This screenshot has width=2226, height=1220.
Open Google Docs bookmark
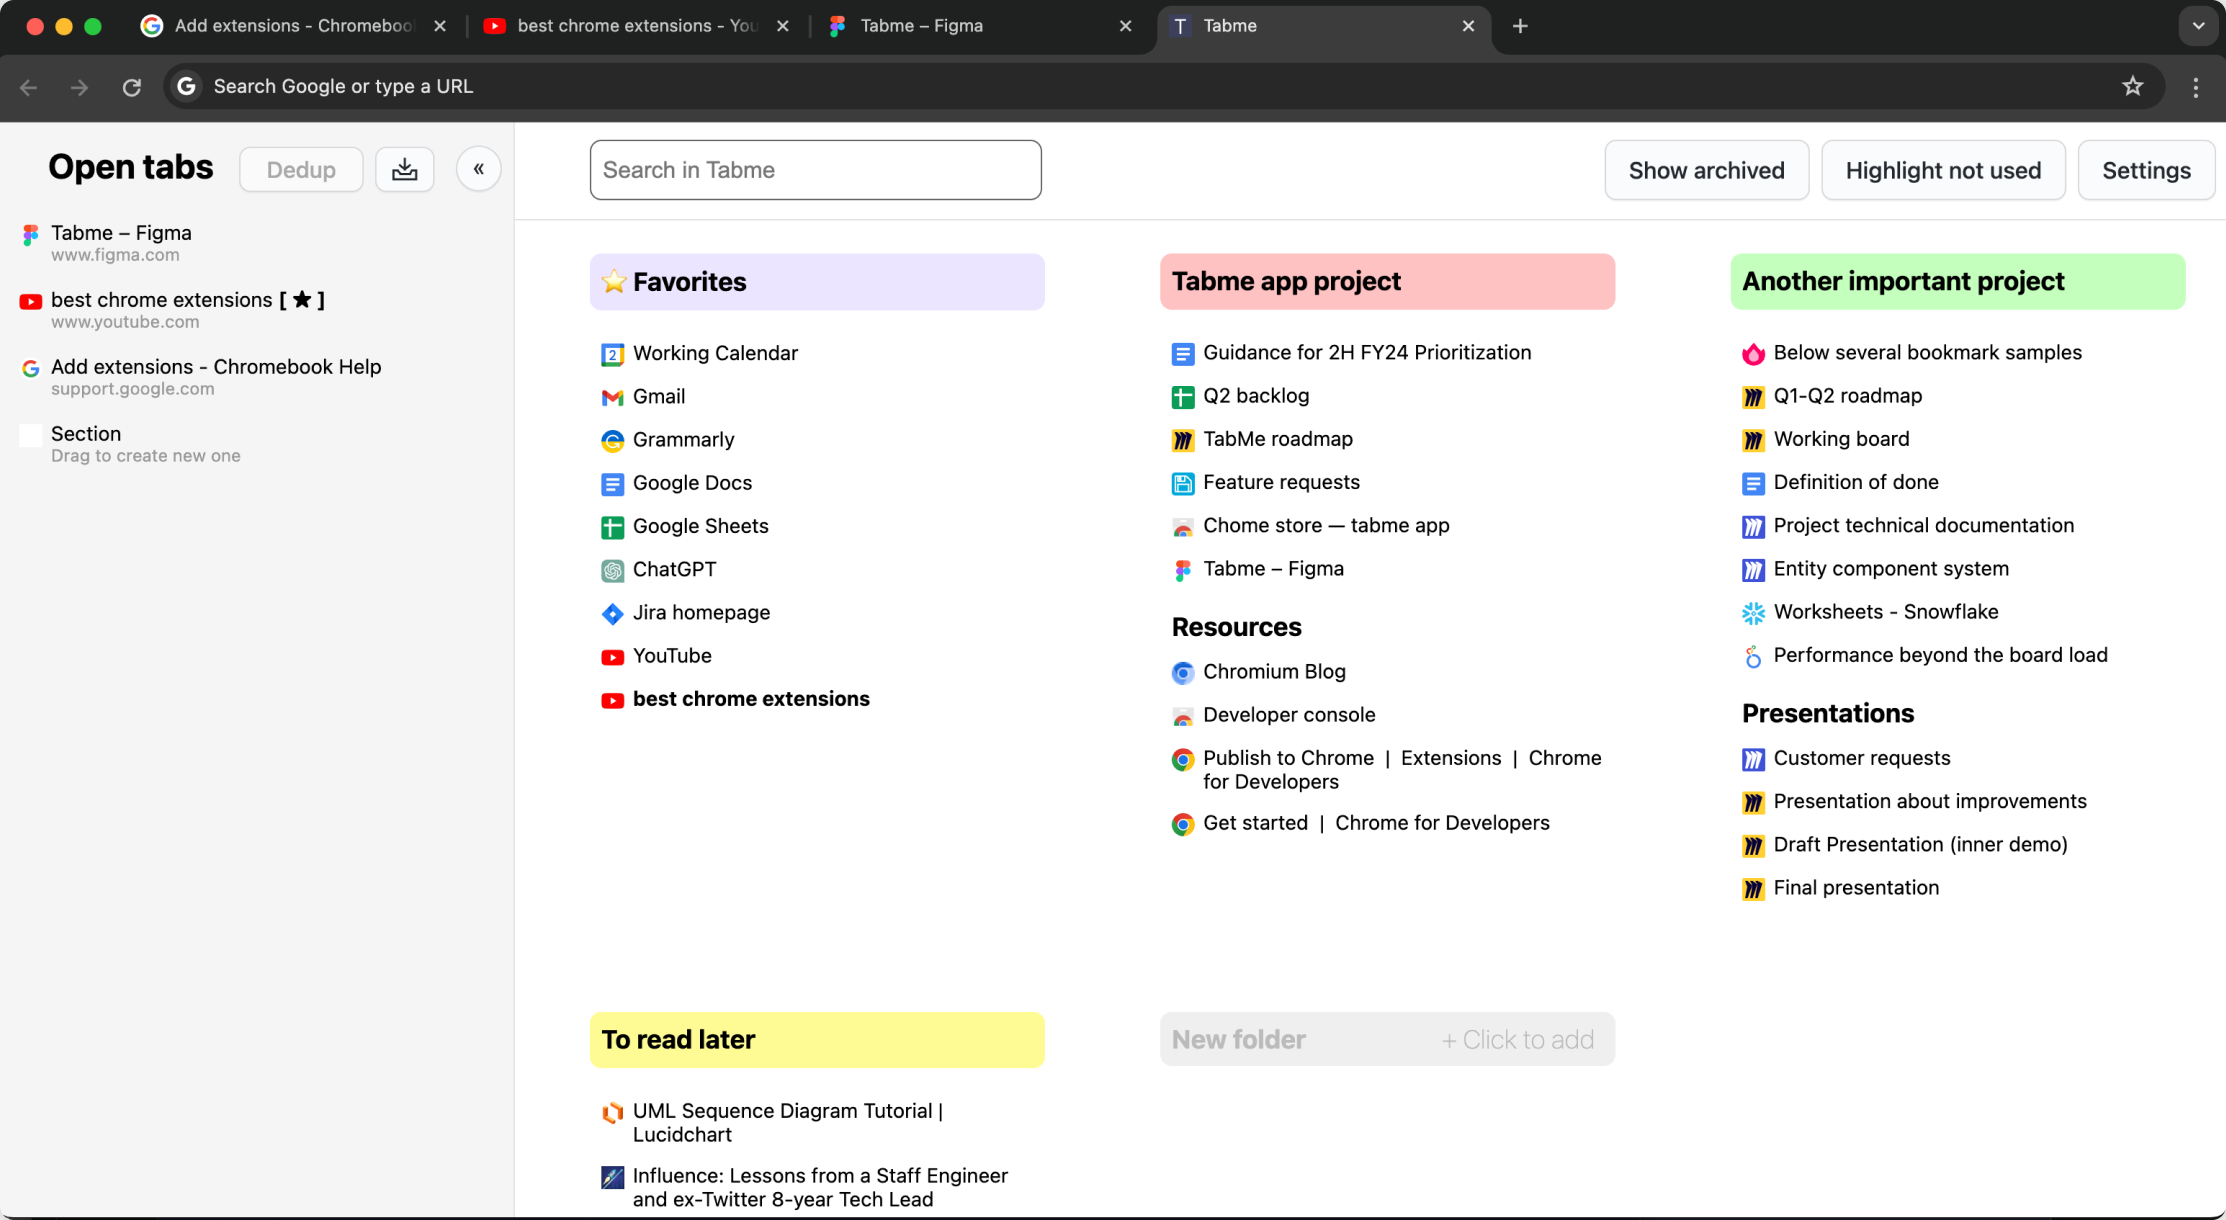coord(692,483)
